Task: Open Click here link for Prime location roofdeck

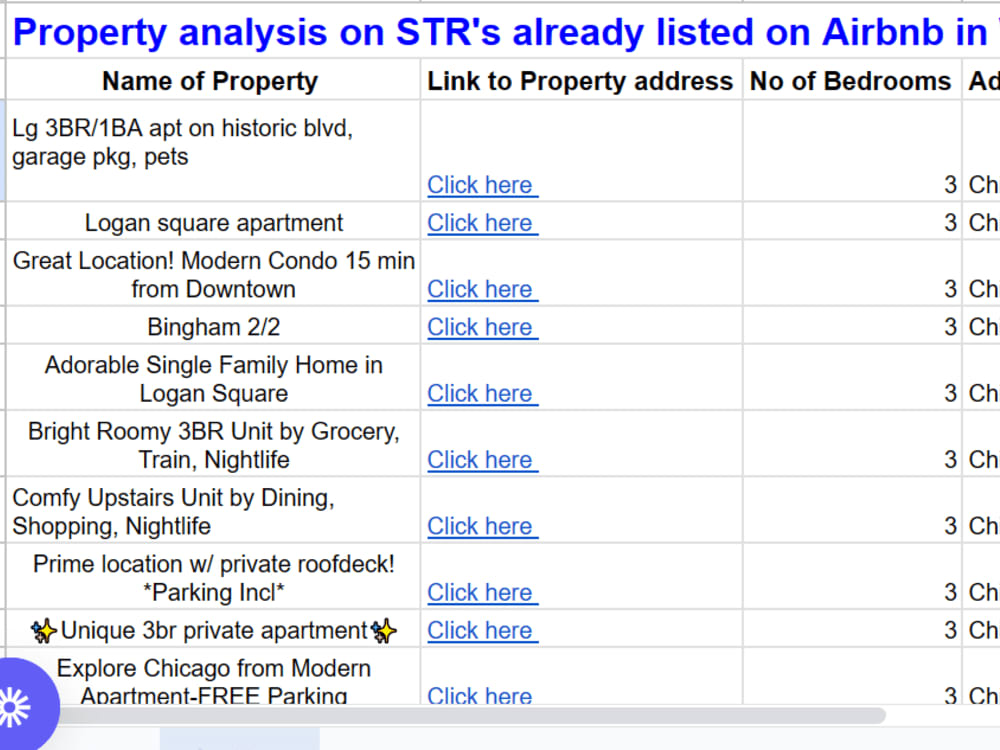Action: pos(482,592)
